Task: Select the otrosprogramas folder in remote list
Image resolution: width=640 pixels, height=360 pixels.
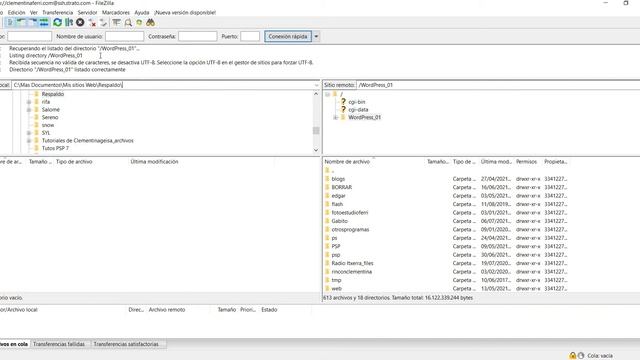Action: click(x=350, y=230)
